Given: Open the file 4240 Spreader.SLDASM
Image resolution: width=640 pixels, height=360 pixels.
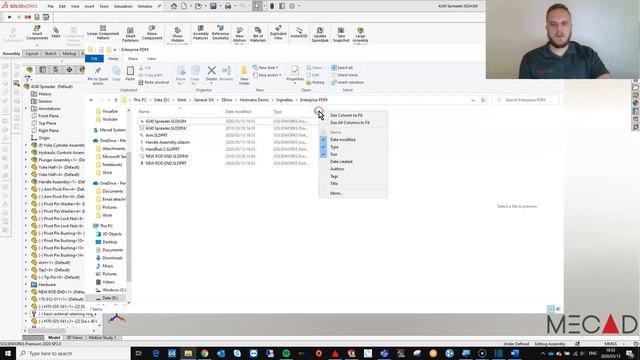Looking at the screenshot, I should (x=166, y=121).
